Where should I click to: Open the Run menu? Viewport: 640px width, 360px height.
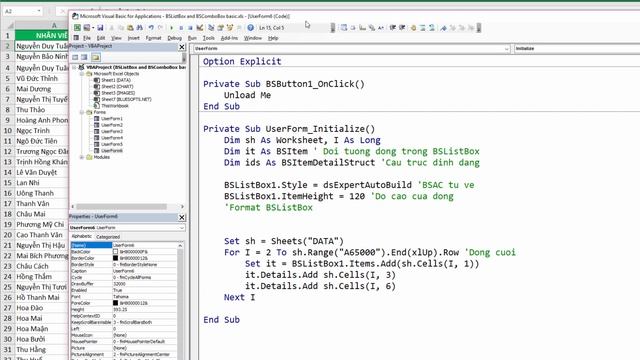click(x=192, y=38)
